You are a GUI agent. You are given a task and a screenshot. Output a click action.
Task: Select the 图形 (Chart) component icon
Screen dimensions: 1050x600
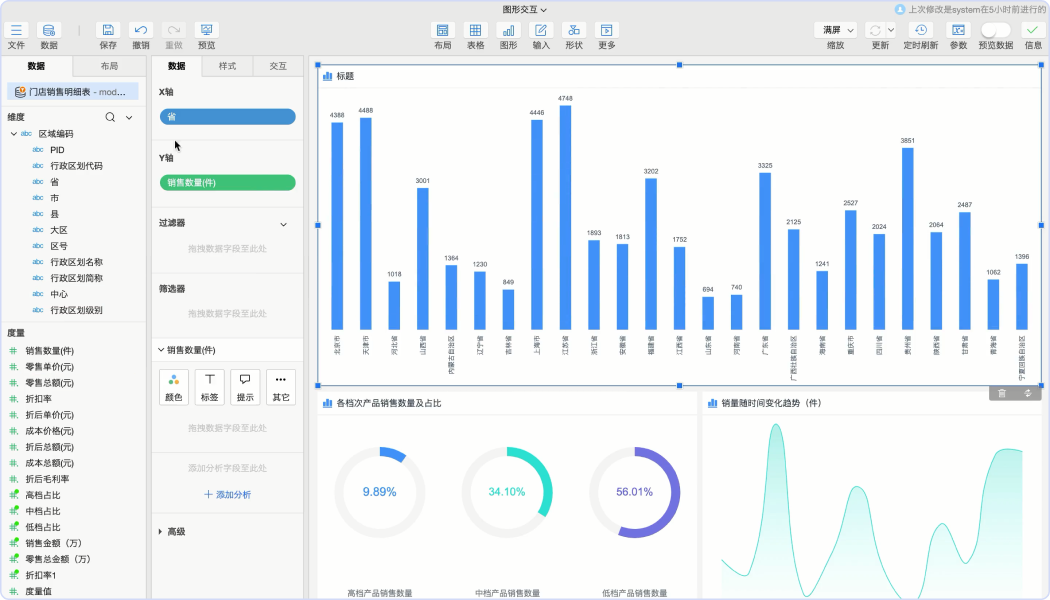coord(508,31)
